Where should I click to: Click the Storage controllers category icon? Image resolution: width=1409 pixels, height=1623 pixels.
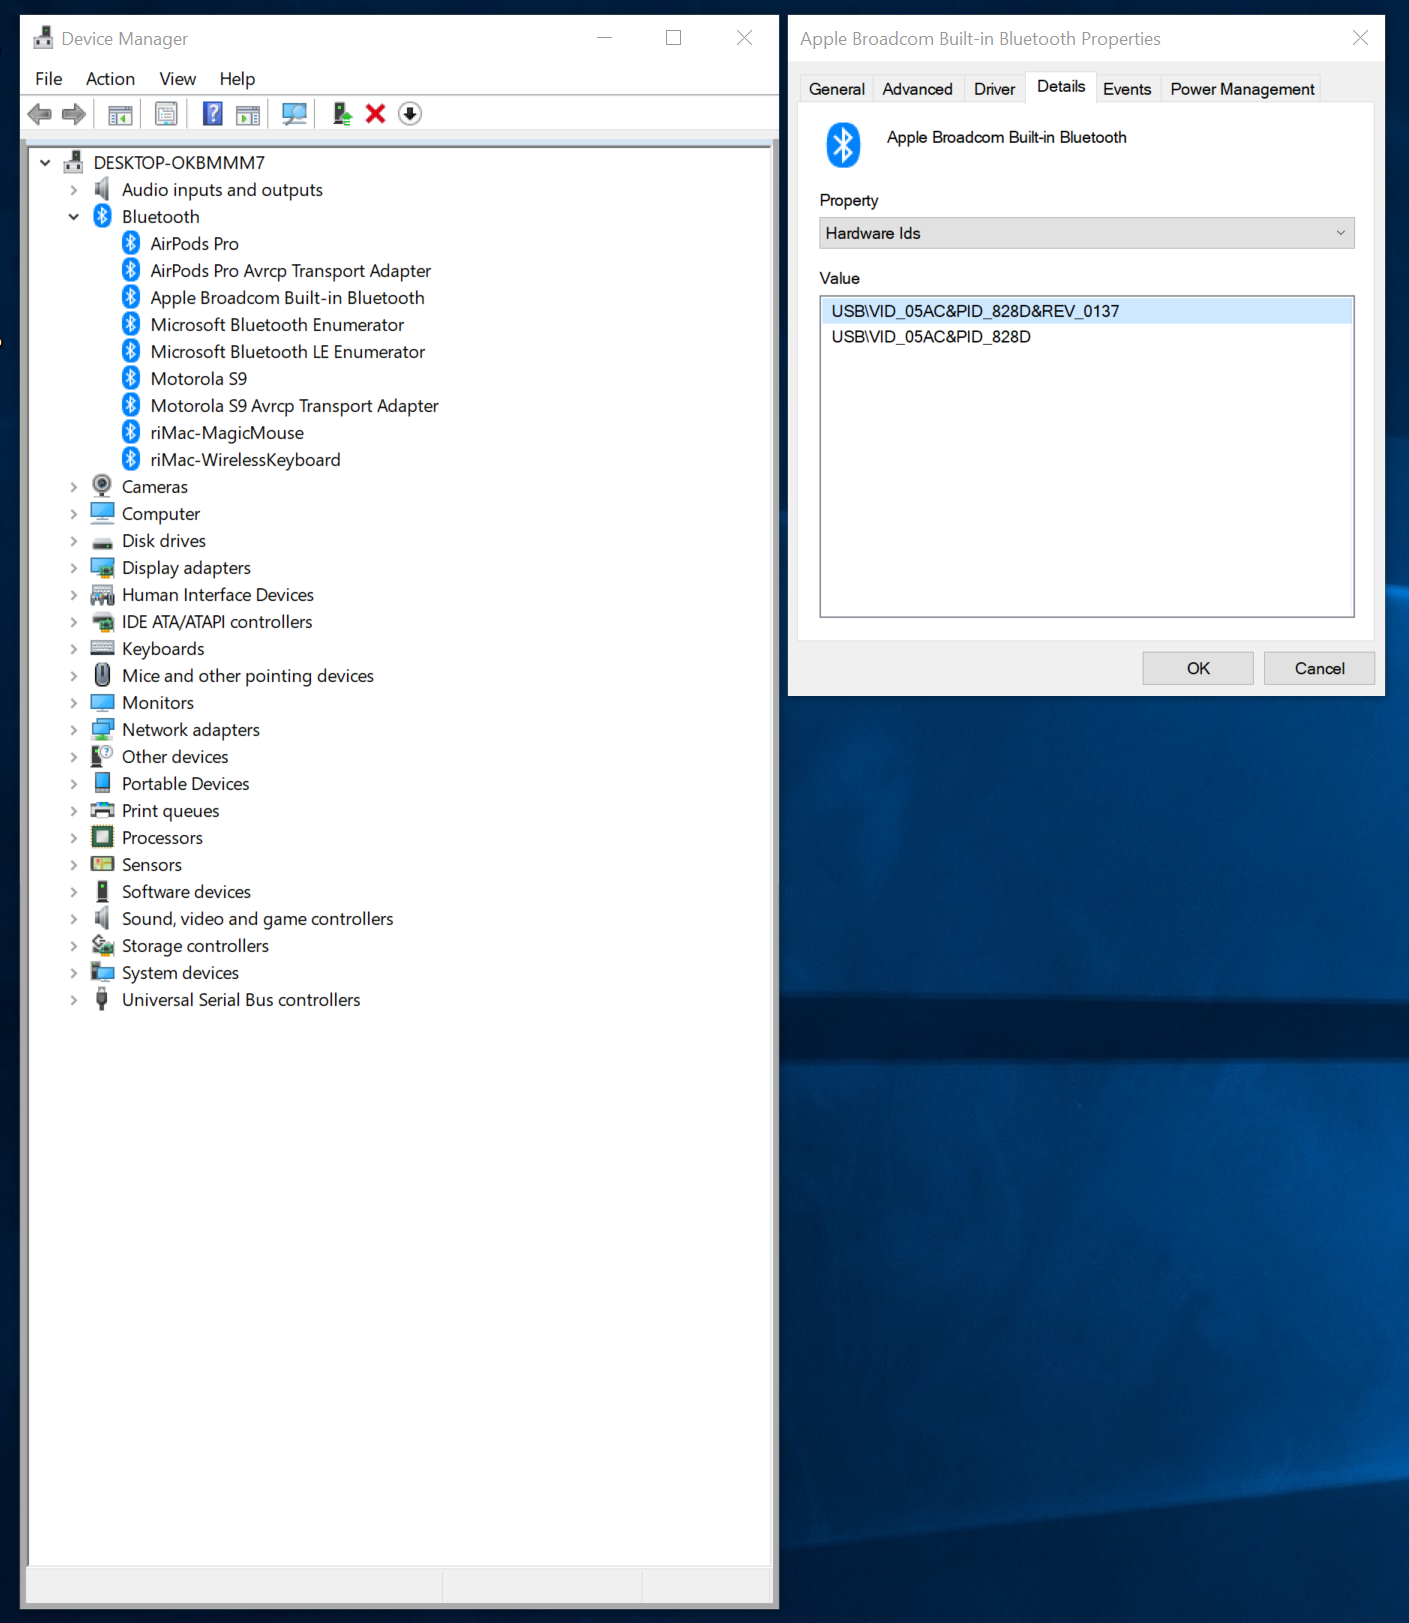pos(102,945)
